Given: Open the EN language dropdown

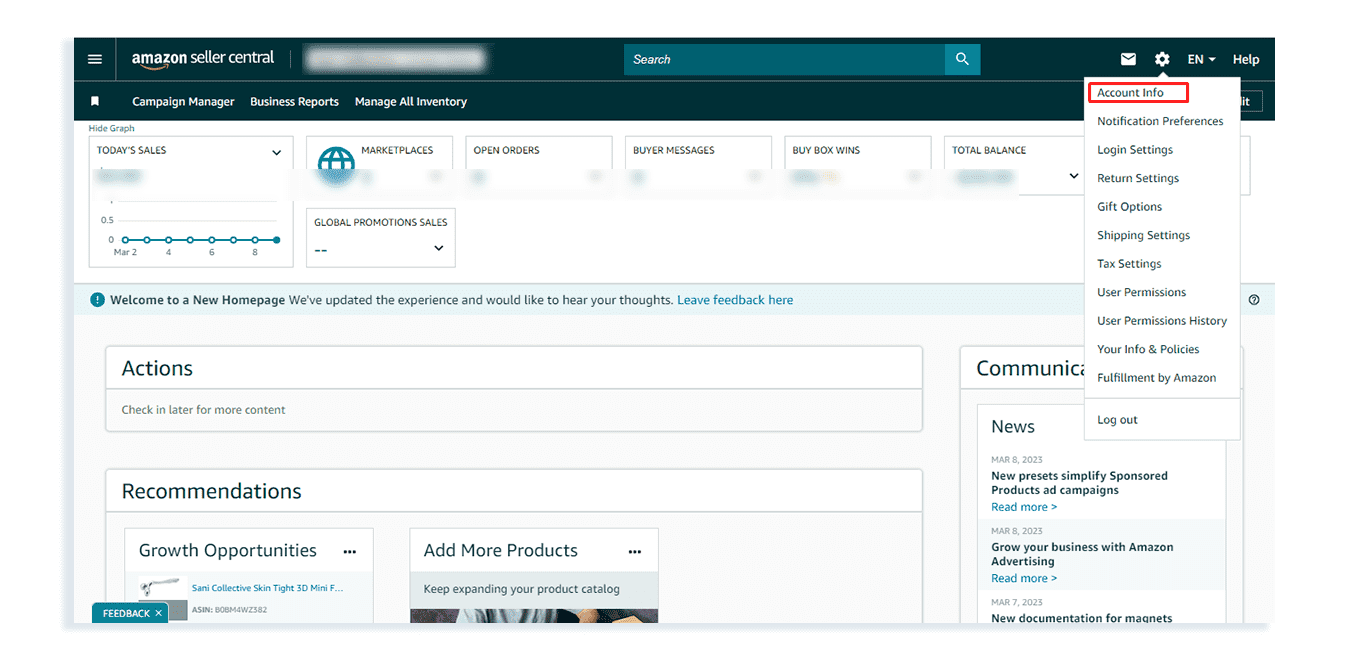Looking at the screenshot, I should click(1200, 58).
